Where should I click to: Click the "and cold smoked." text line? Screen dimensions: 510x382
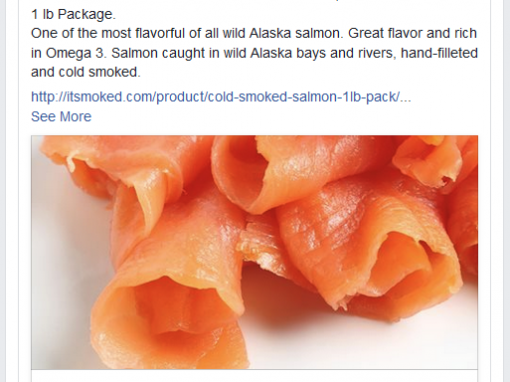coord(86,72)
